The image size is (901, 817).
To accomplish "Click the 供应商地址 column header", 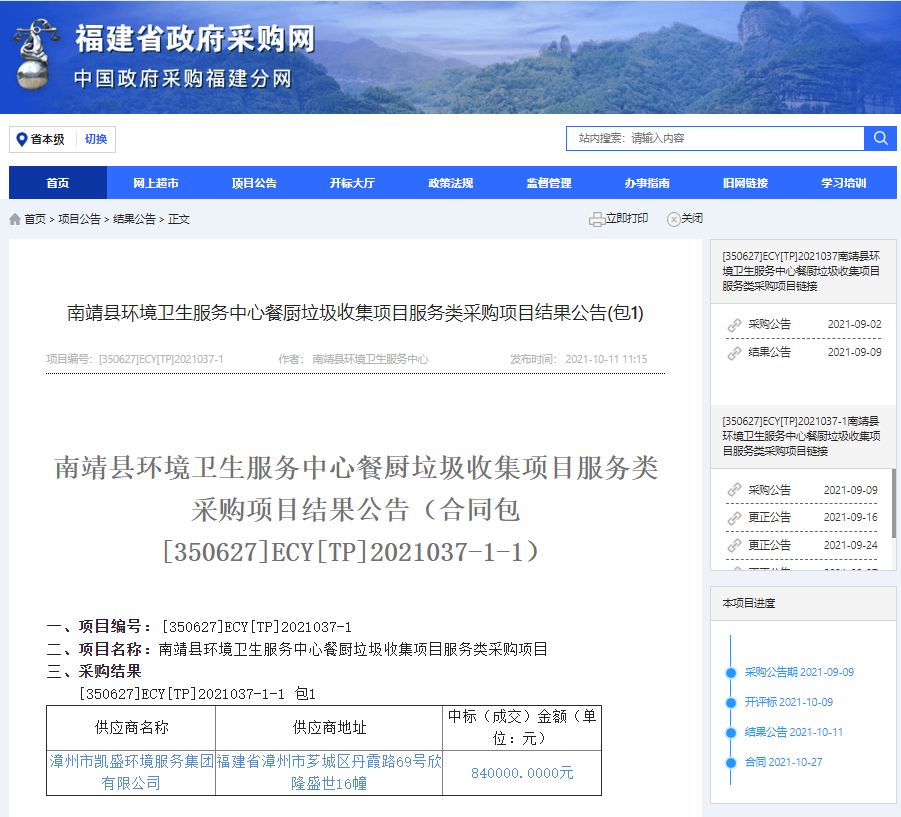I will [x=329, y=728].
